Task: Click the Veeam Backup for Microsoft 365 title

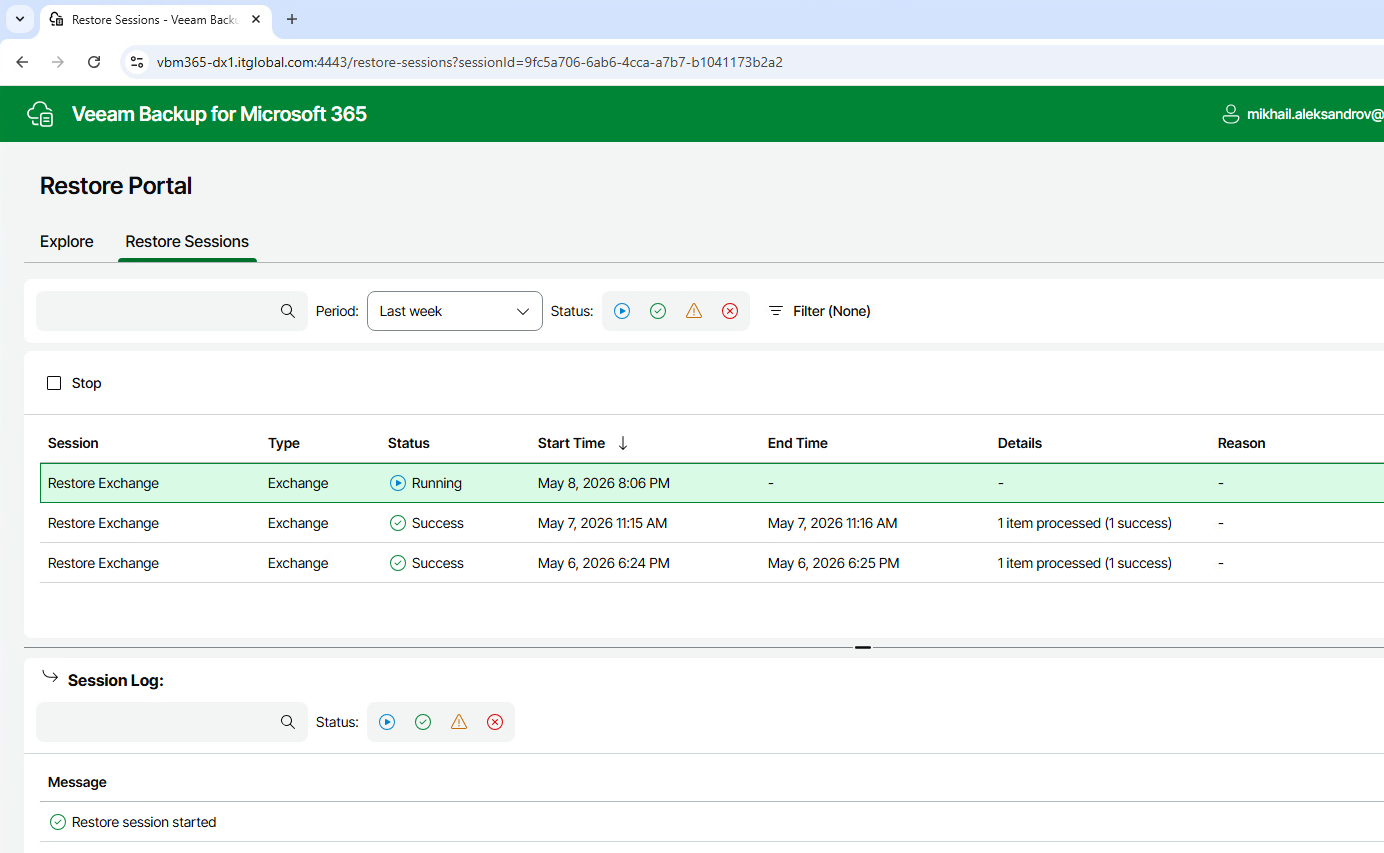Action: (x=219, y=114)
